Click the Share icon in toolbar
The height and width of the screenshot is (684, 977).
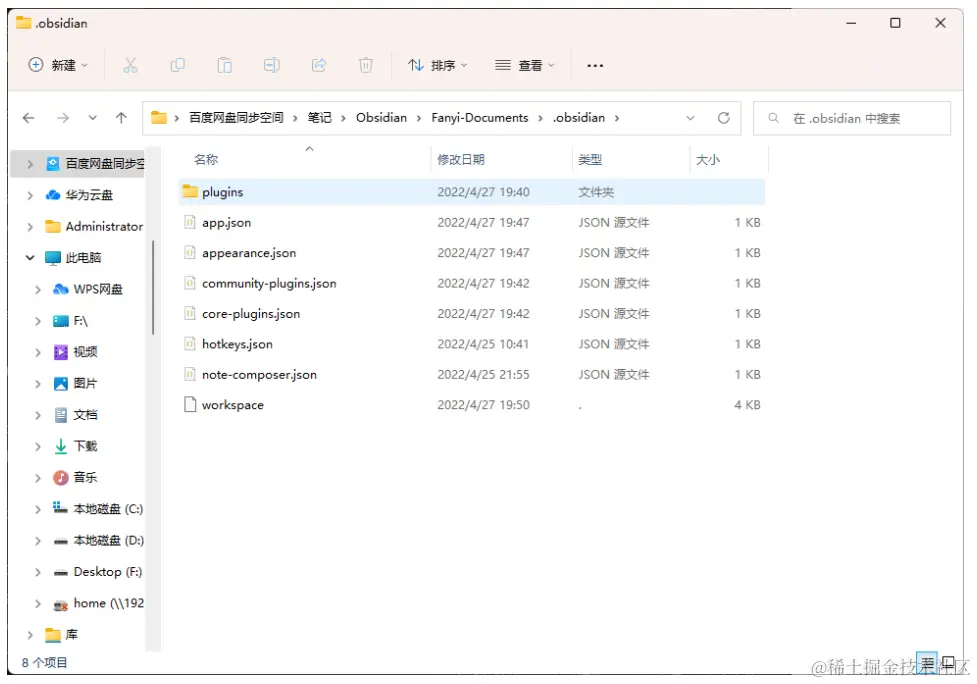(319, 65)
